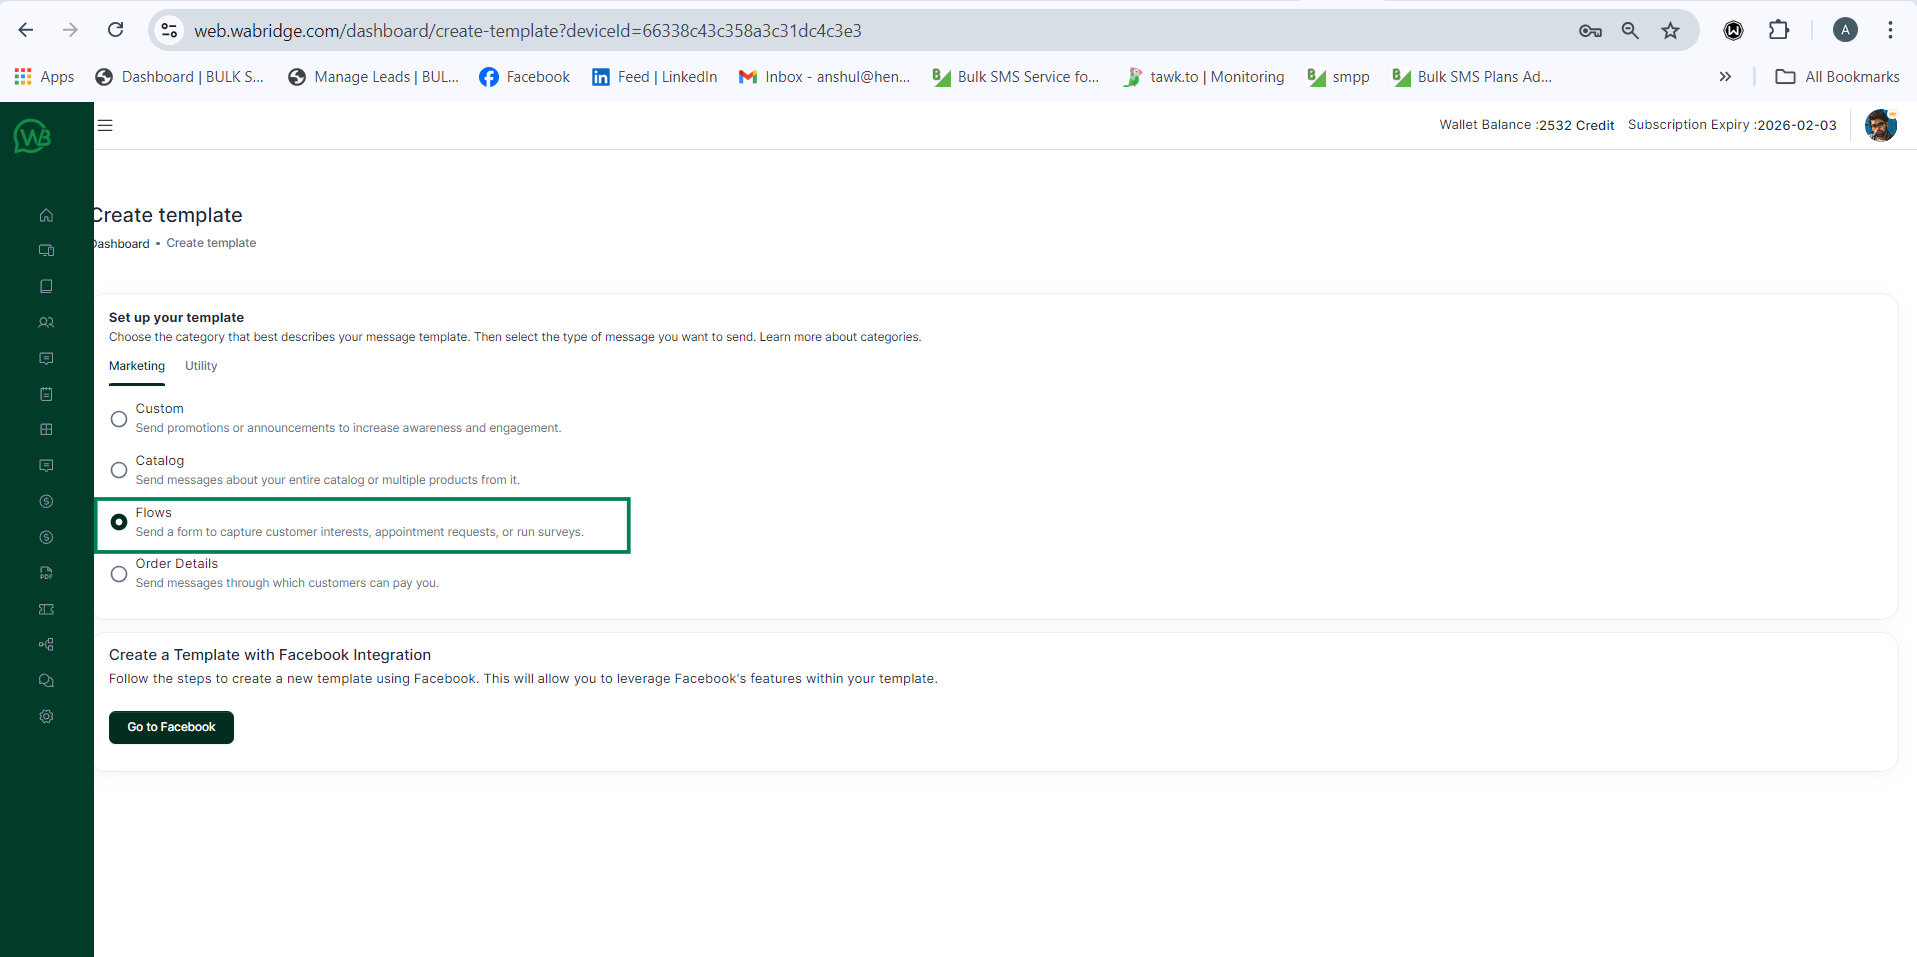
Task: Go back with the browser back arrow
Action: (x=26, y=30)
